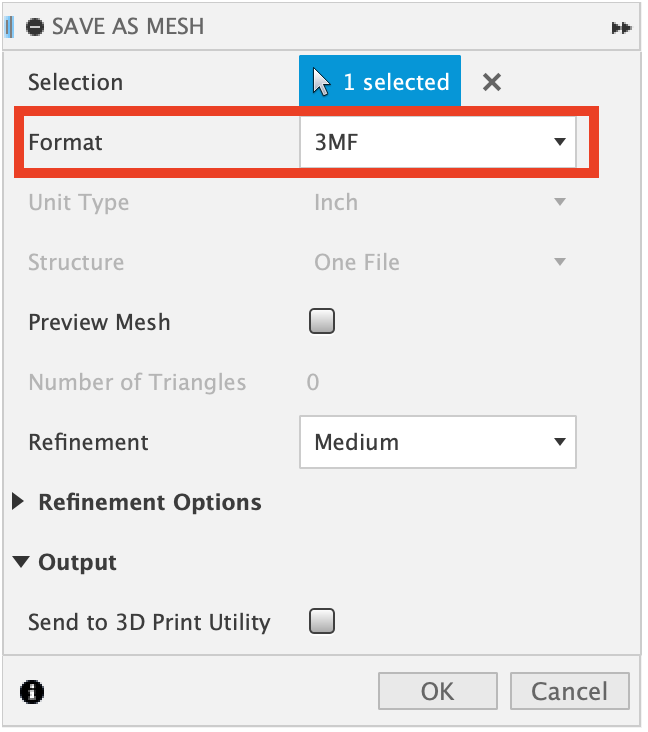Enable the Preview Mesh checkbox

[322, 322]
